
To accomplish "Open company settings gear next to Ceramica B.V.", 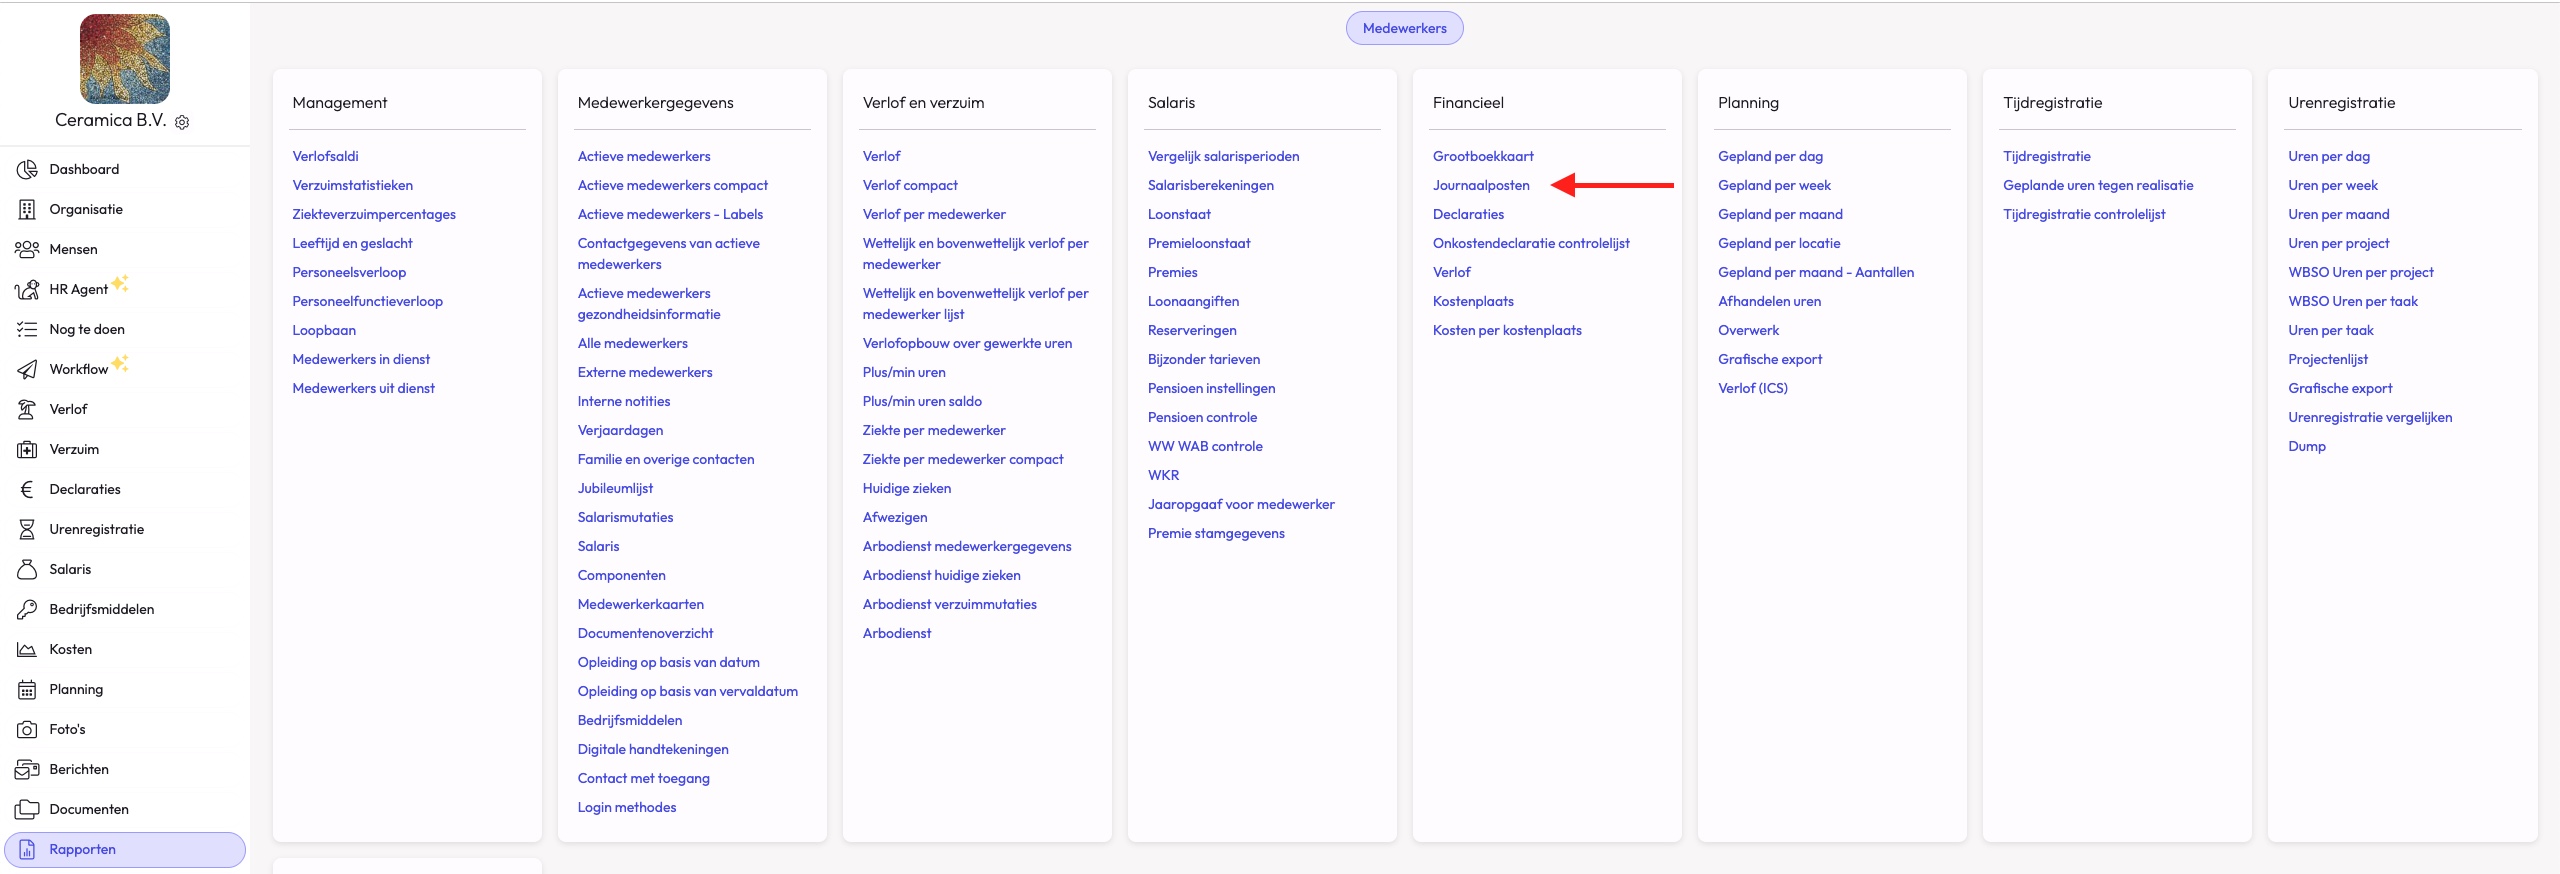I will tap(182, 122).
